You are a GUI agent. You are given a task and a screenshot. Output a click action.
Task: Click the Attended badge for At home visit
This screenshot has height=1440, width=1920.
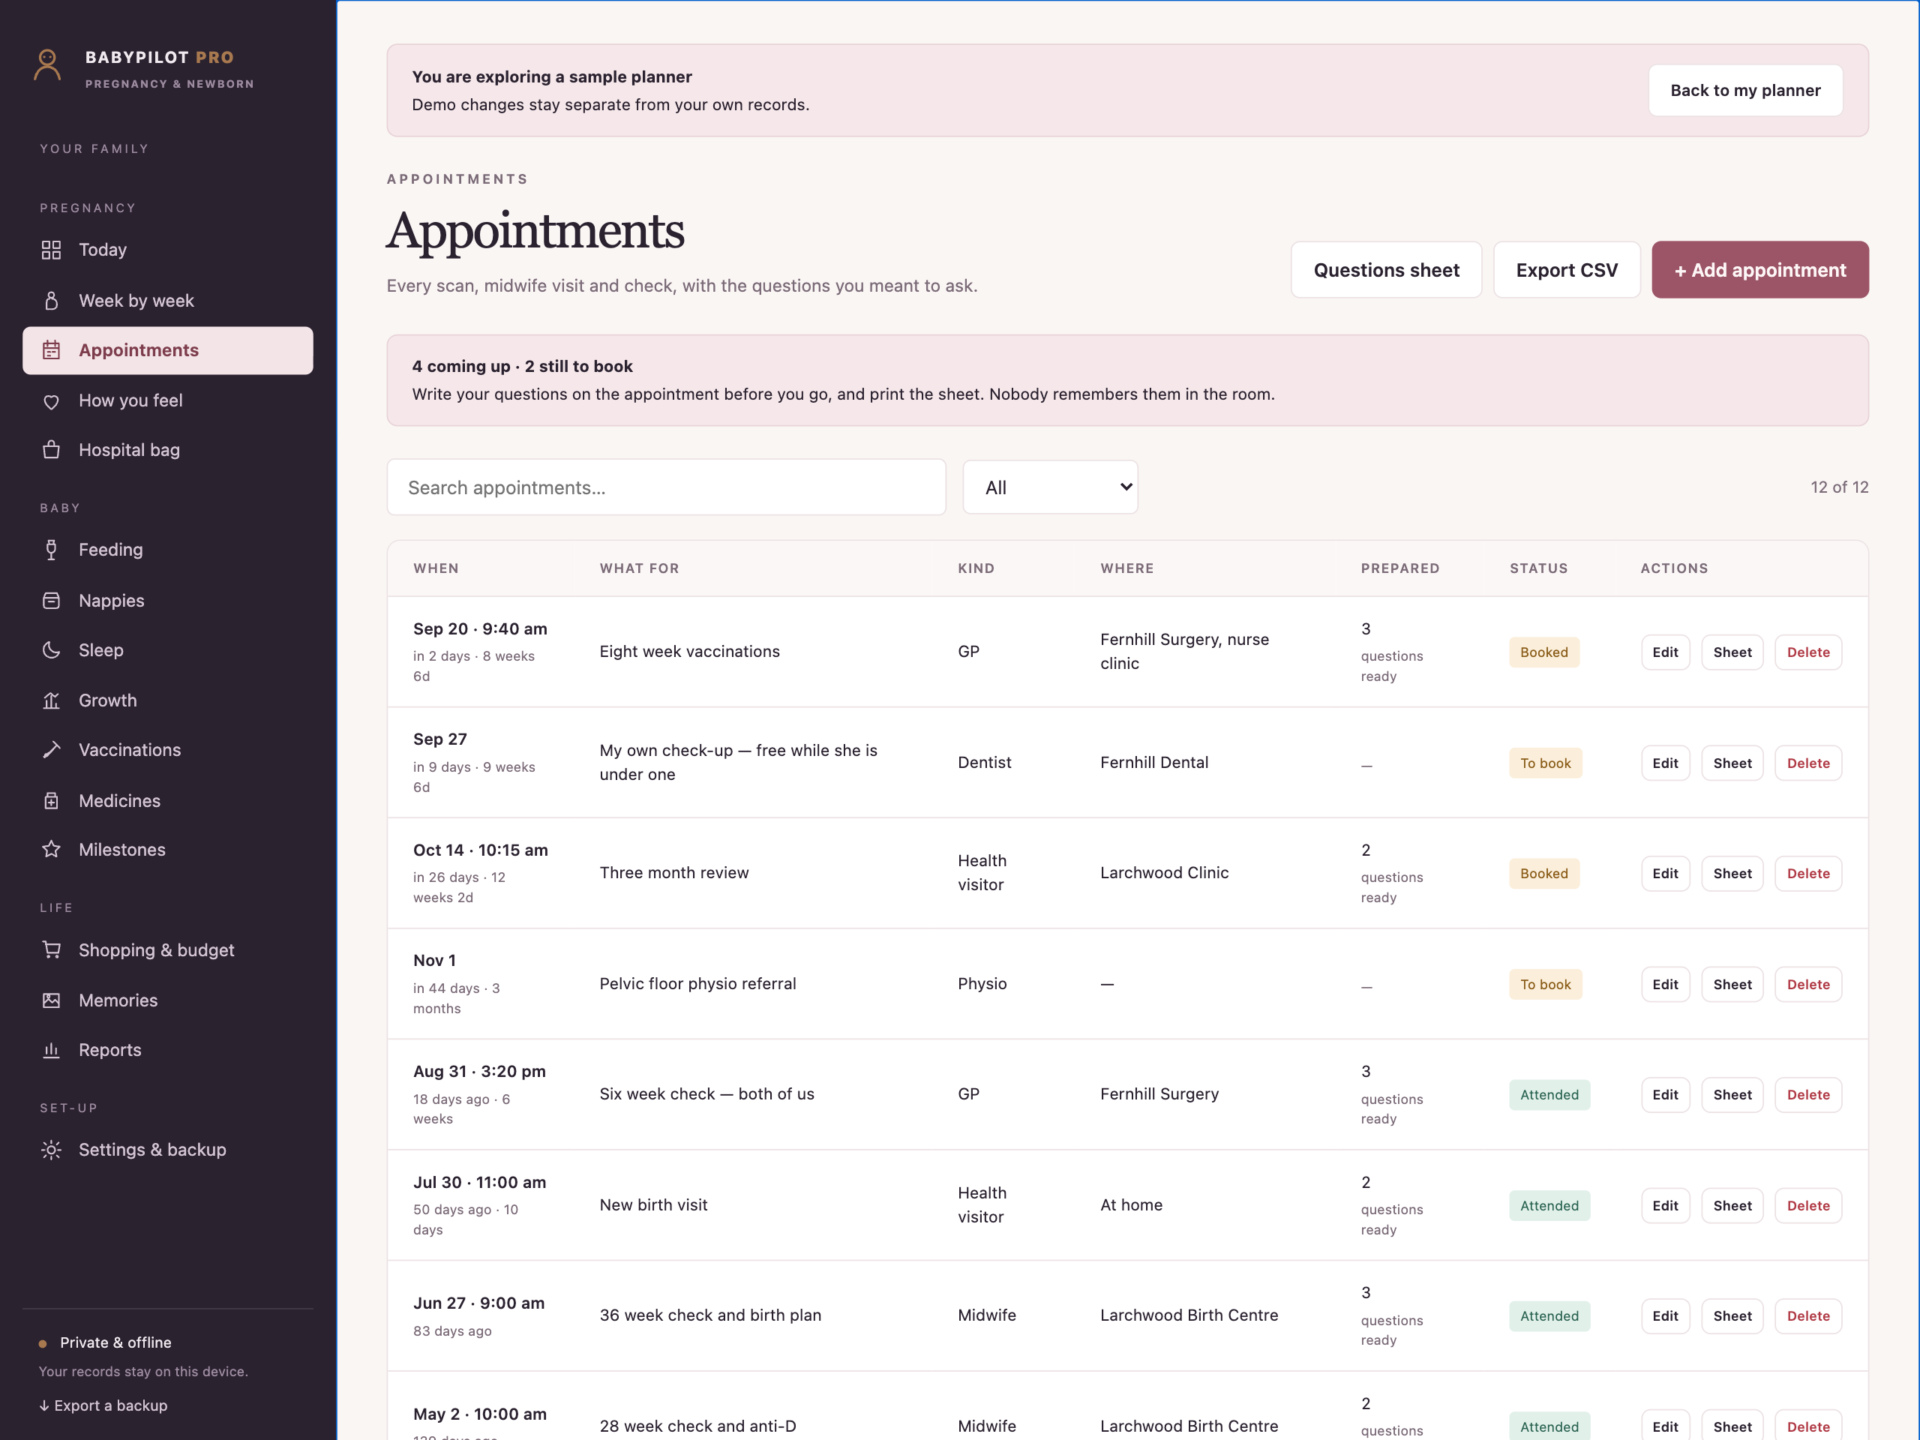coord(1549,1206)
